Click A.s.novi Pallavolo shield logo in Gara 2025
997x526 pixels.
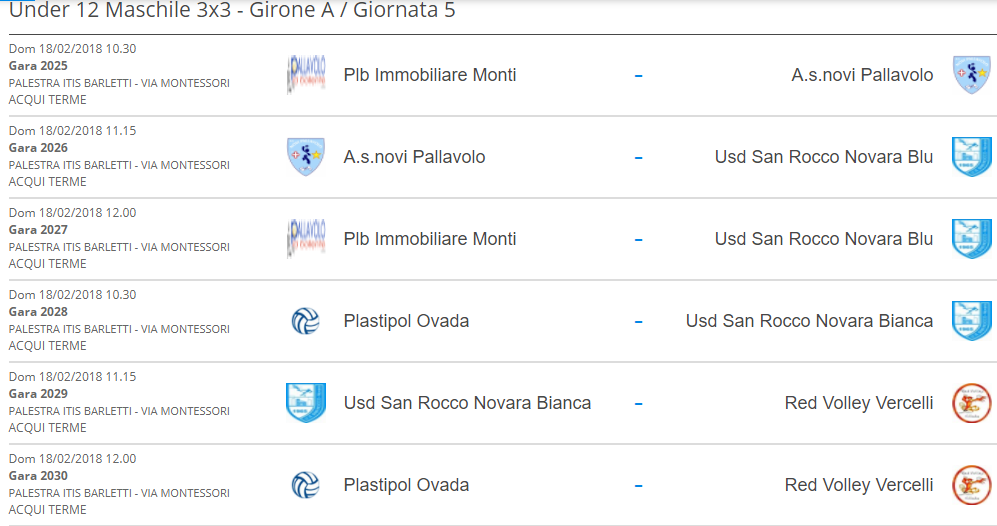pos(972,74)
